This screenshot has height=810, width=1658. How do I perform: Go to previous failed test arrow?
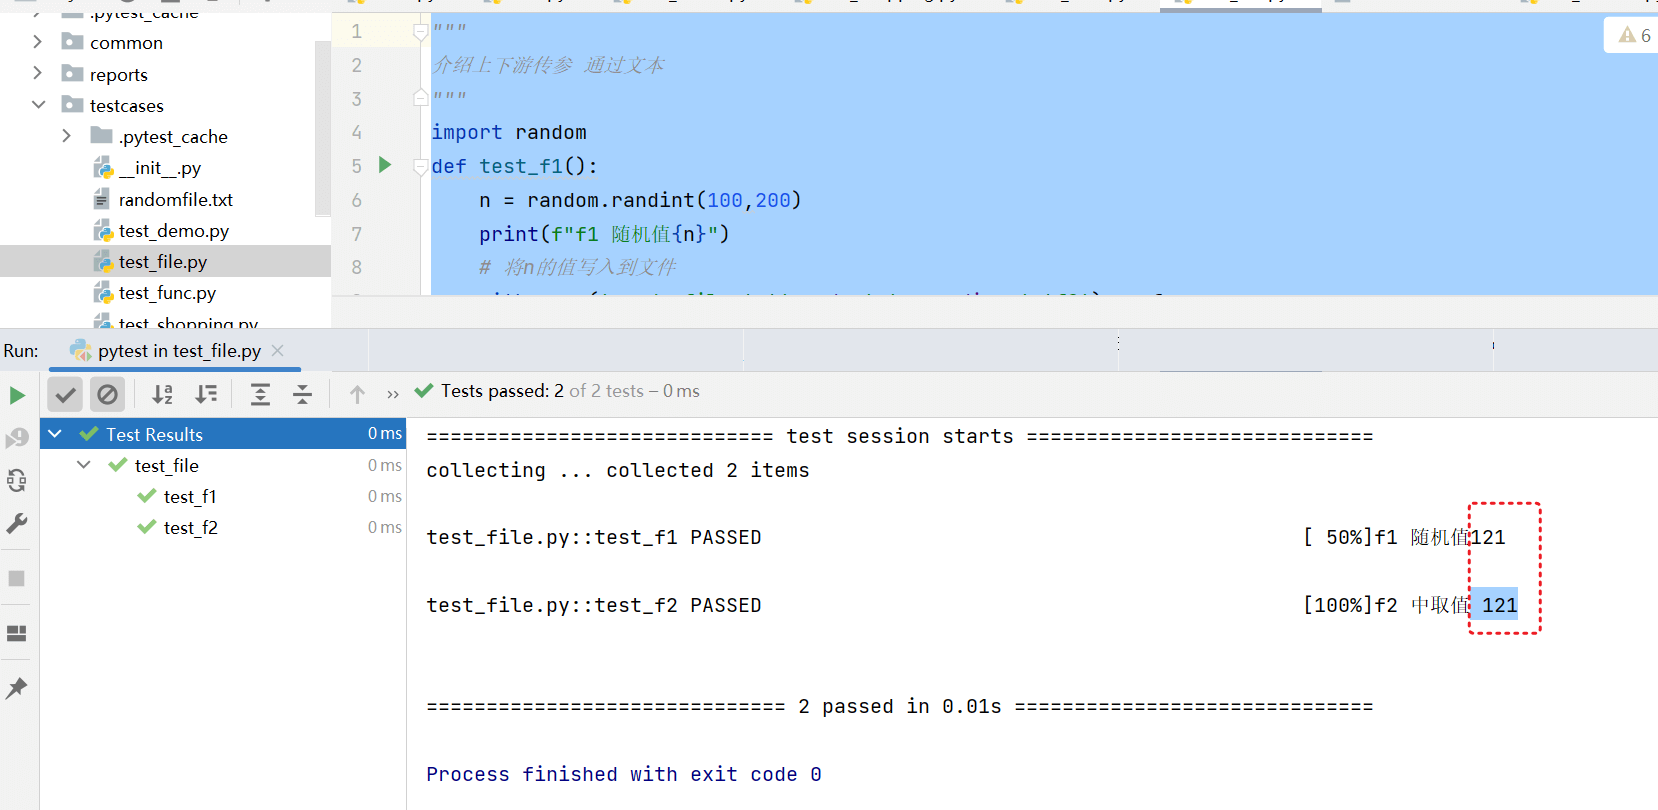[x=357, y=395]
